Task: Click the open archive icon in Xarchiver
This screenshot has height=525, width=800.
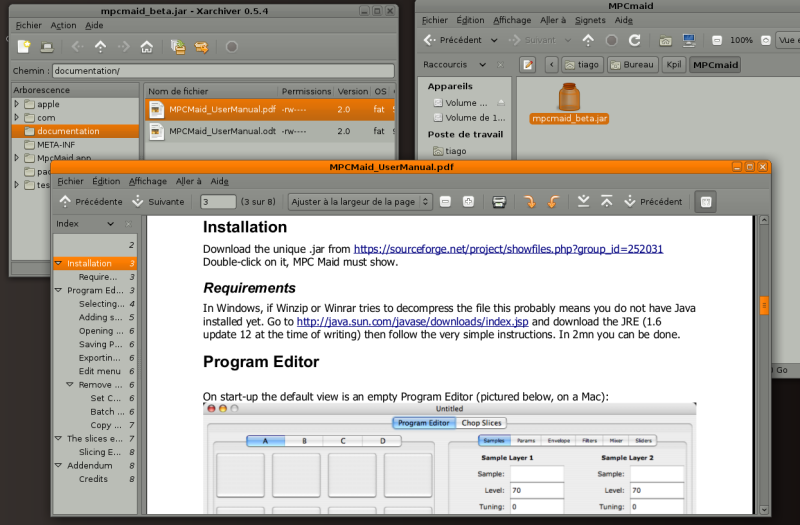Action: click(47, 47)
